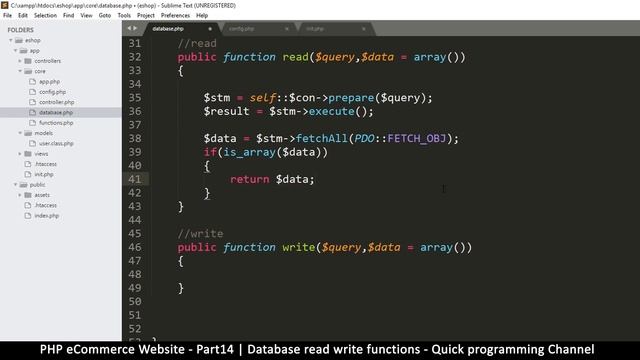Click the Sublime Text title bar icon

click(x=5, y=5)
